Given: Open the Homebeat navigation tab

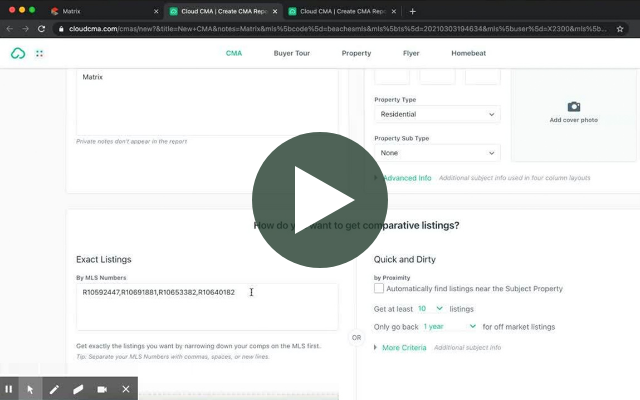Looking at the screenshot, I should pyautogui.click(x=469, y=53).
